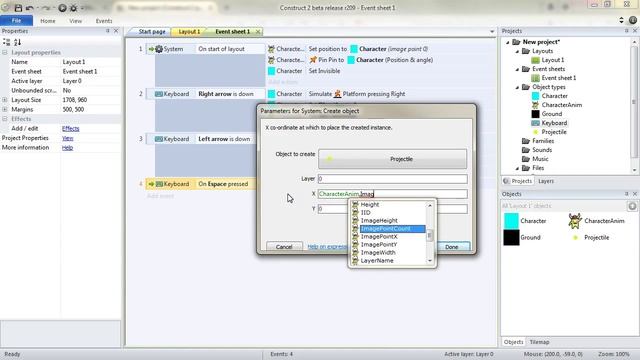Click Set Invisible action text
This screenshot has width=640, height=360.
point(324,71)
